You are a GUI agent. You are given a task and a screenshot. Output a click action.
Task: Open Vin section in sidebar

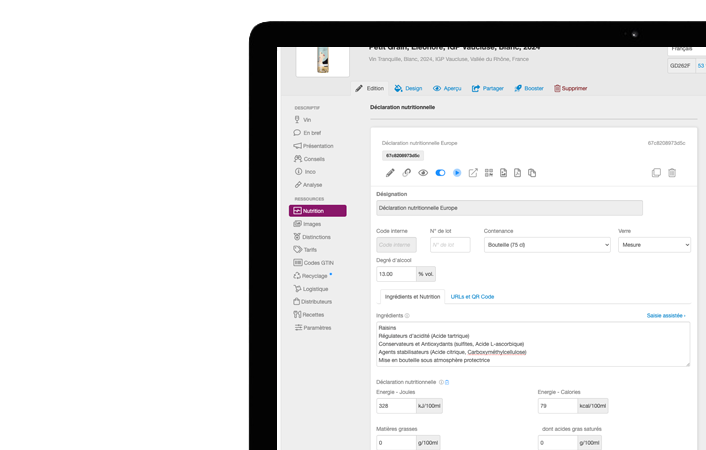(x=303, y=120)
